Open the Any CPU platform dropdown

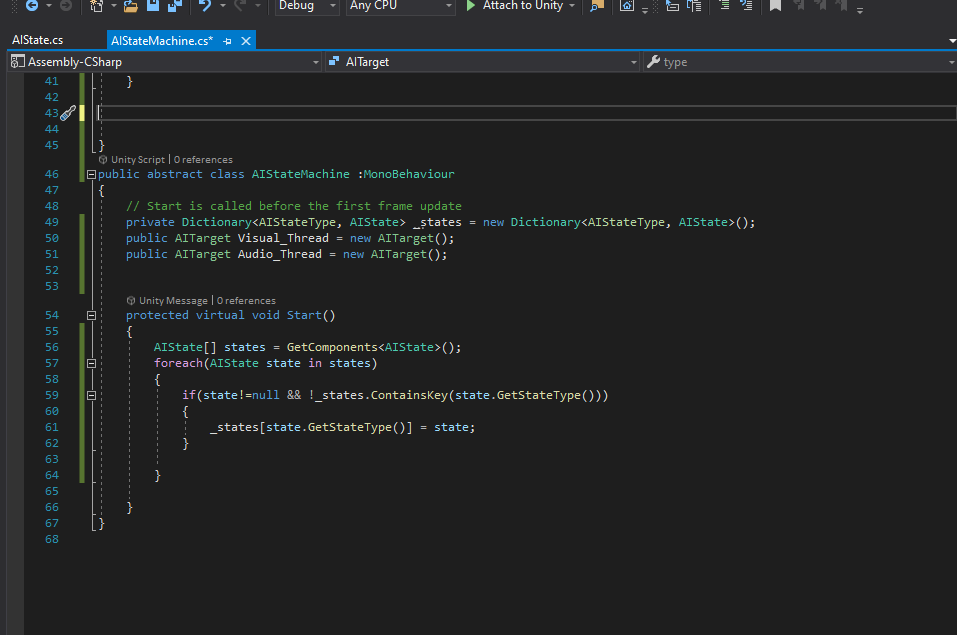(400, 5)
